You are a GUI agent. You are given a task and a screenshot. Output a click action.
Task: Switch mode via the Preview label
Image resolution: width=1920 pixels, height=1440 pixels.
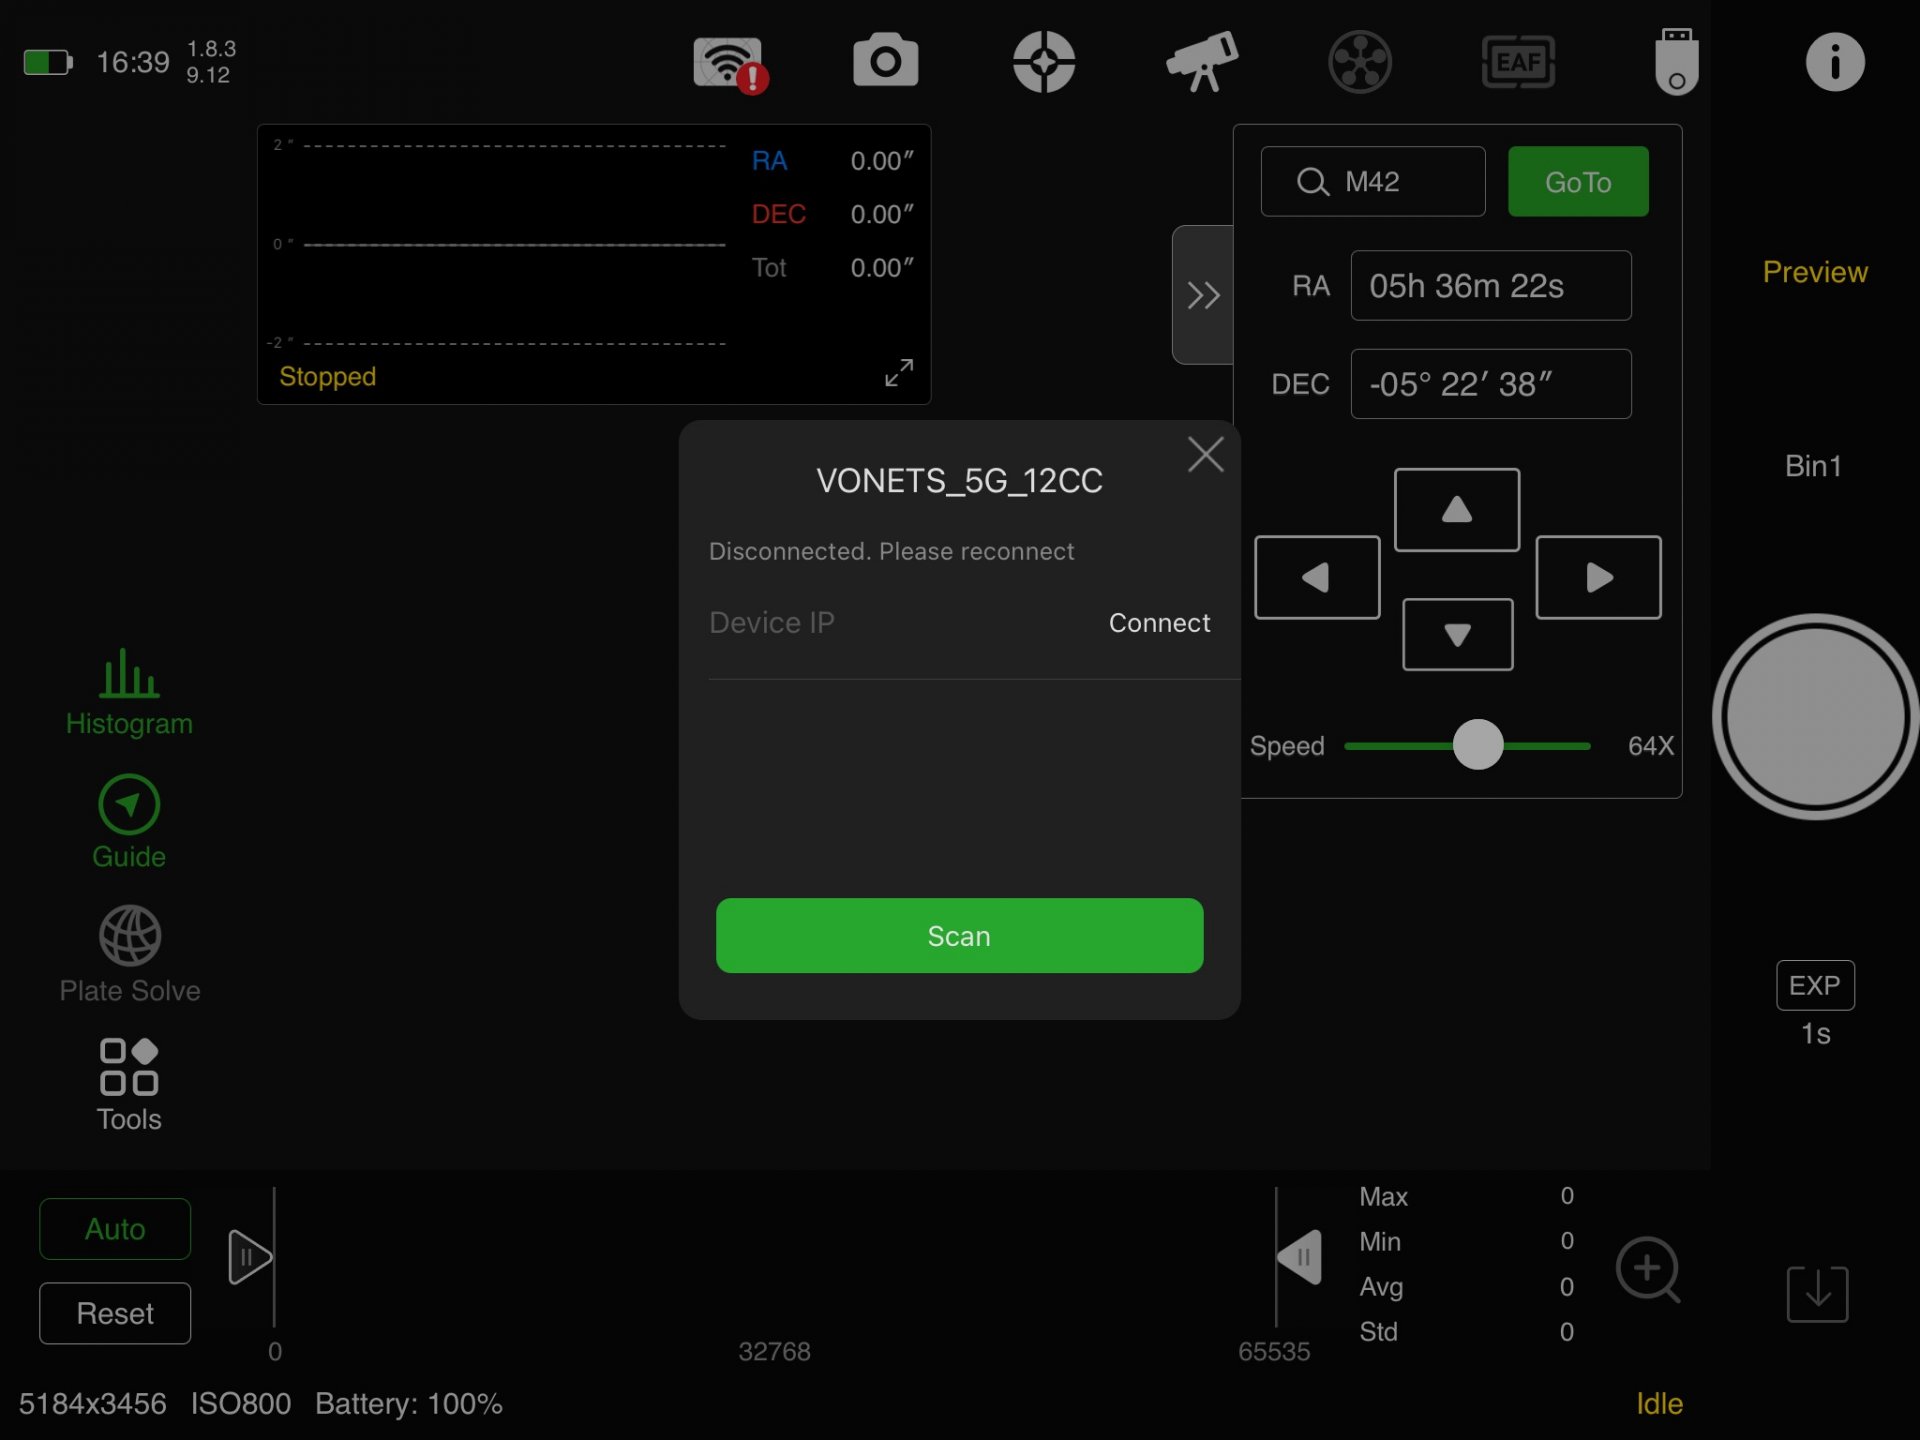click(x=1814, y=272)
